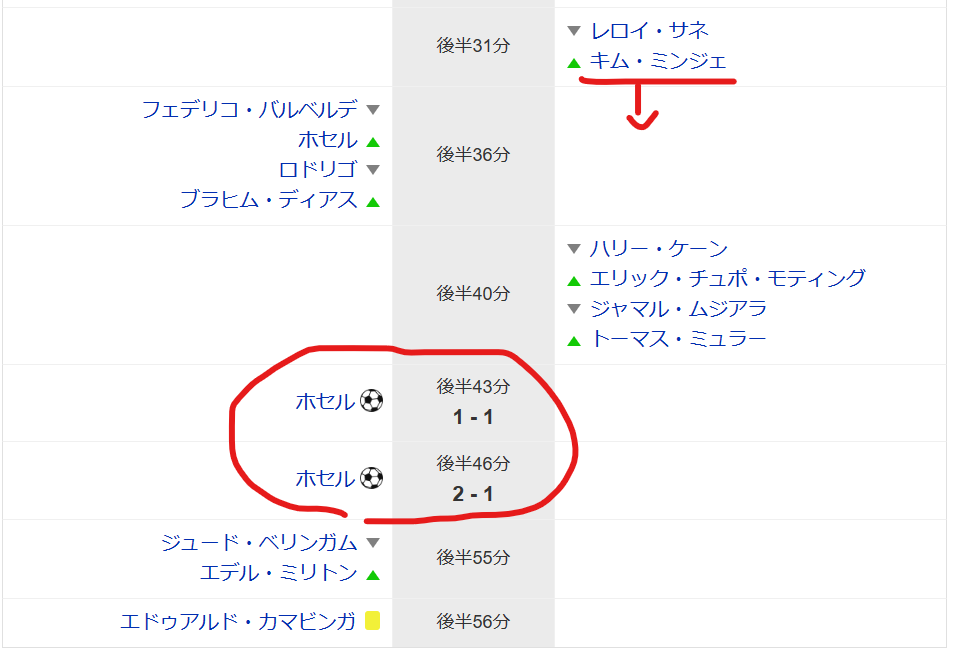Open フェデリコ・バルベルデ player link
The width and height of the screenshot is (958, 658).
click(x=249, y=110)
